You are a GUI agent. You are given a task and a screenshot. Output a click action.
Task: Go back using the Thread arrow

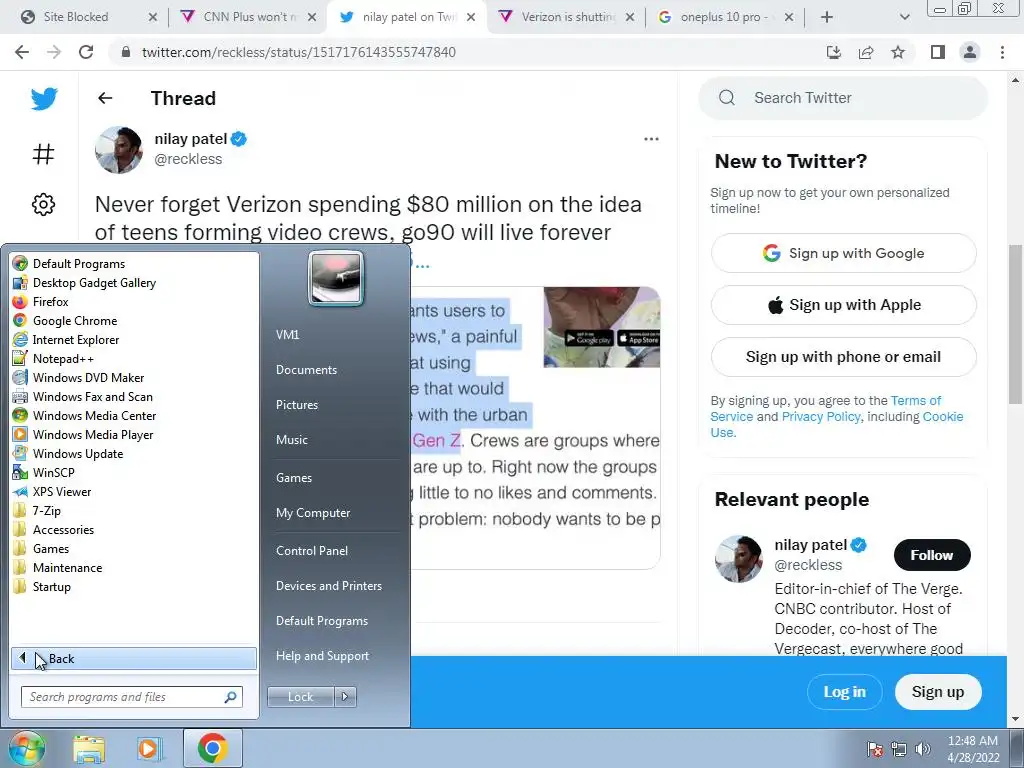coord(105,98)
